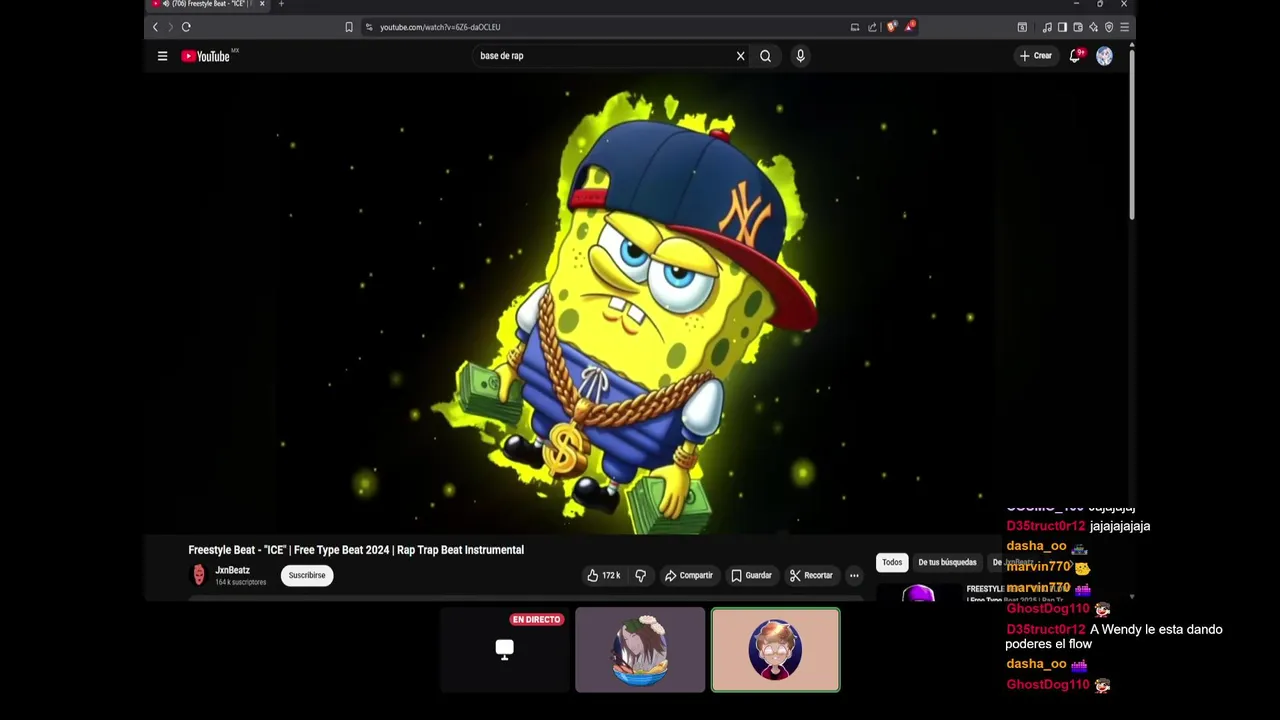The image size is (1280, 720).
Task: Dislike the video
Action: 641,575
